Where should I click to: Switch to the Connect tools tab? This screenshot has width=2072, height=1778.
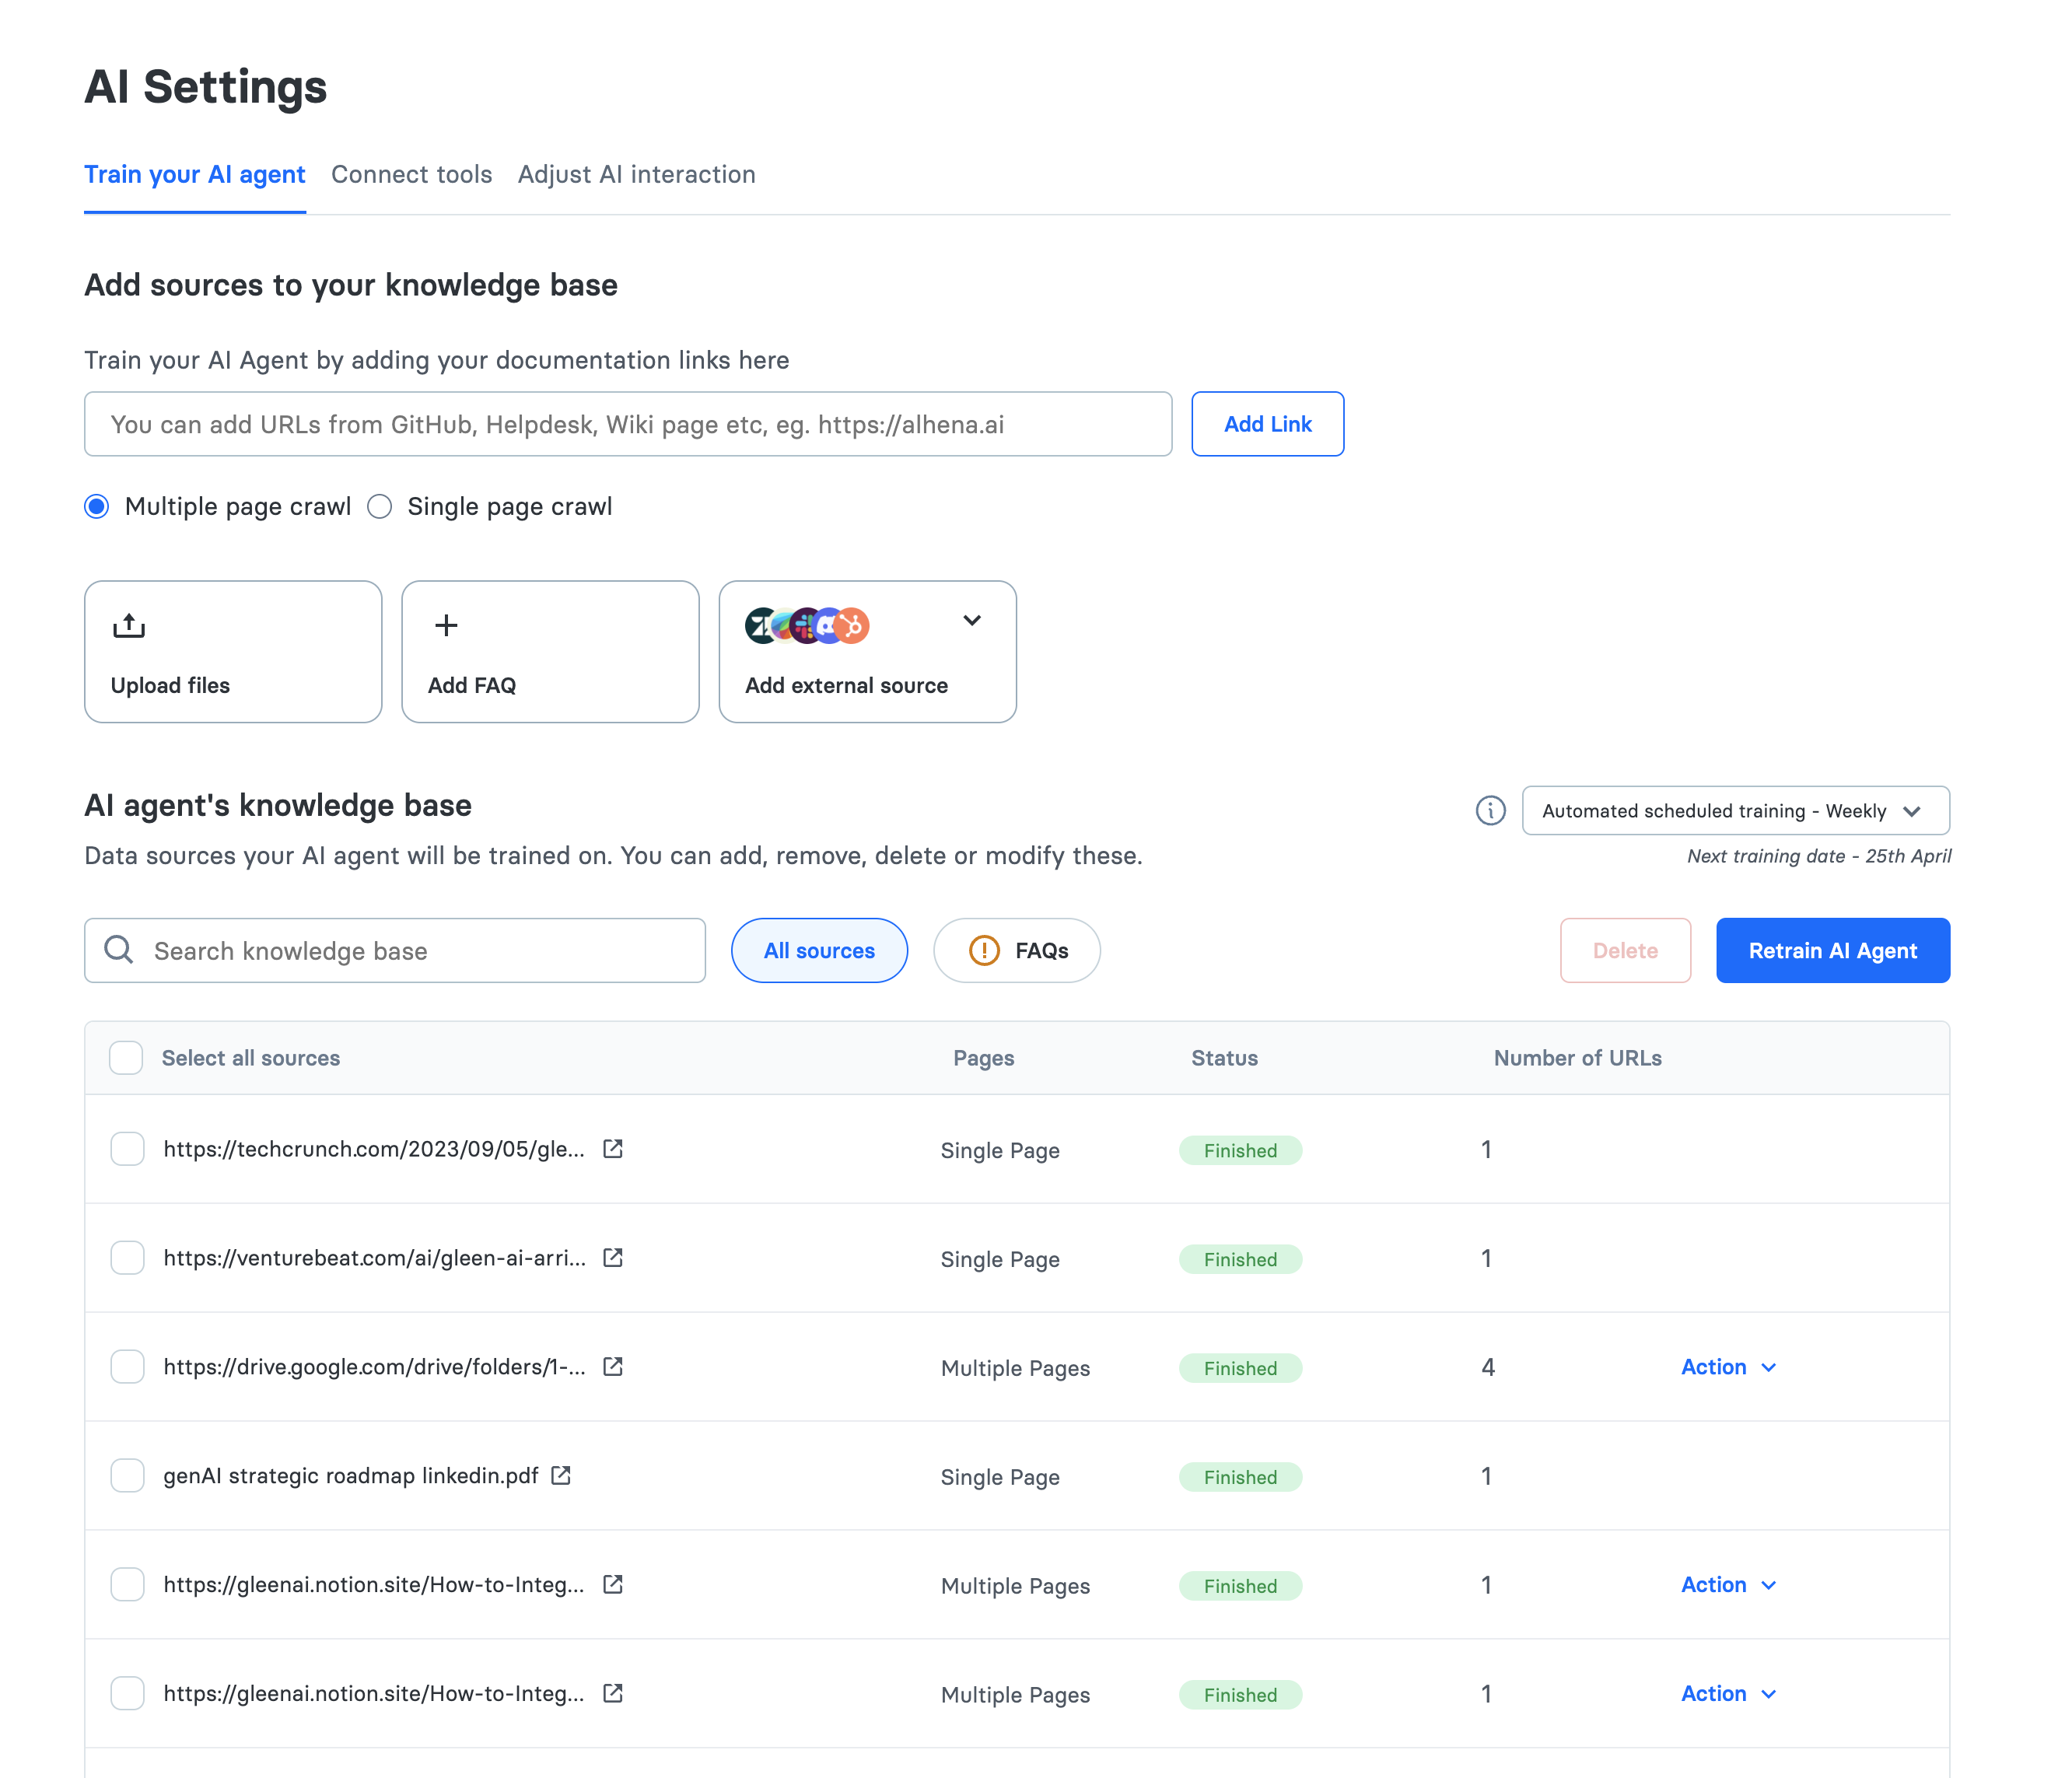(411, 175)
